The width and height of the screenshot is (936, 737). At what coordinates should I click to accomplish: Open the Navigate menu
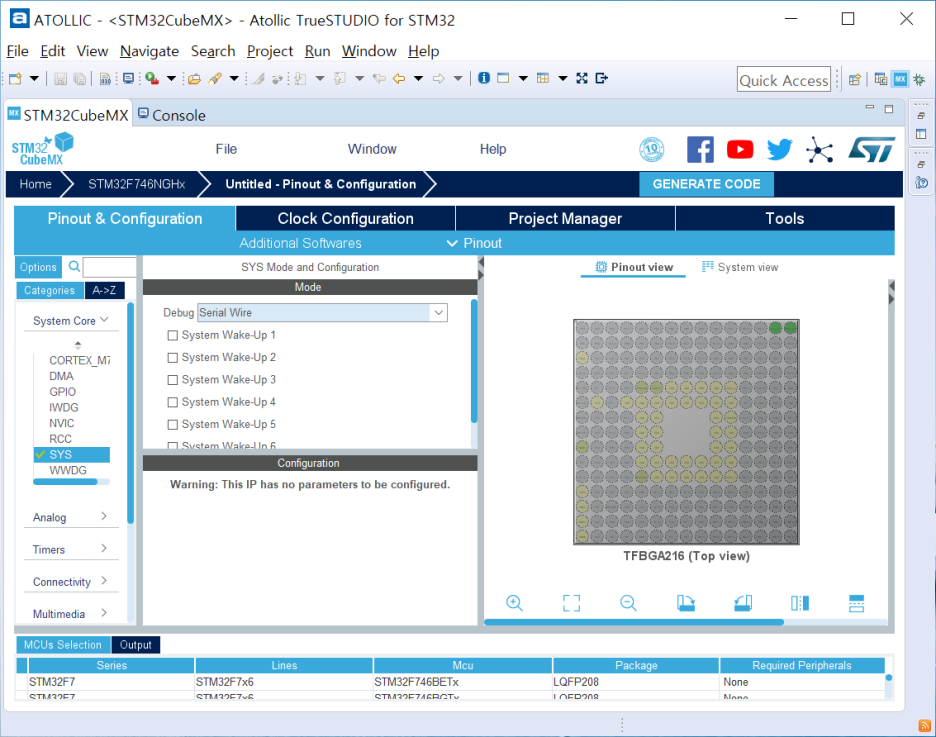click(x=149, y=51)
